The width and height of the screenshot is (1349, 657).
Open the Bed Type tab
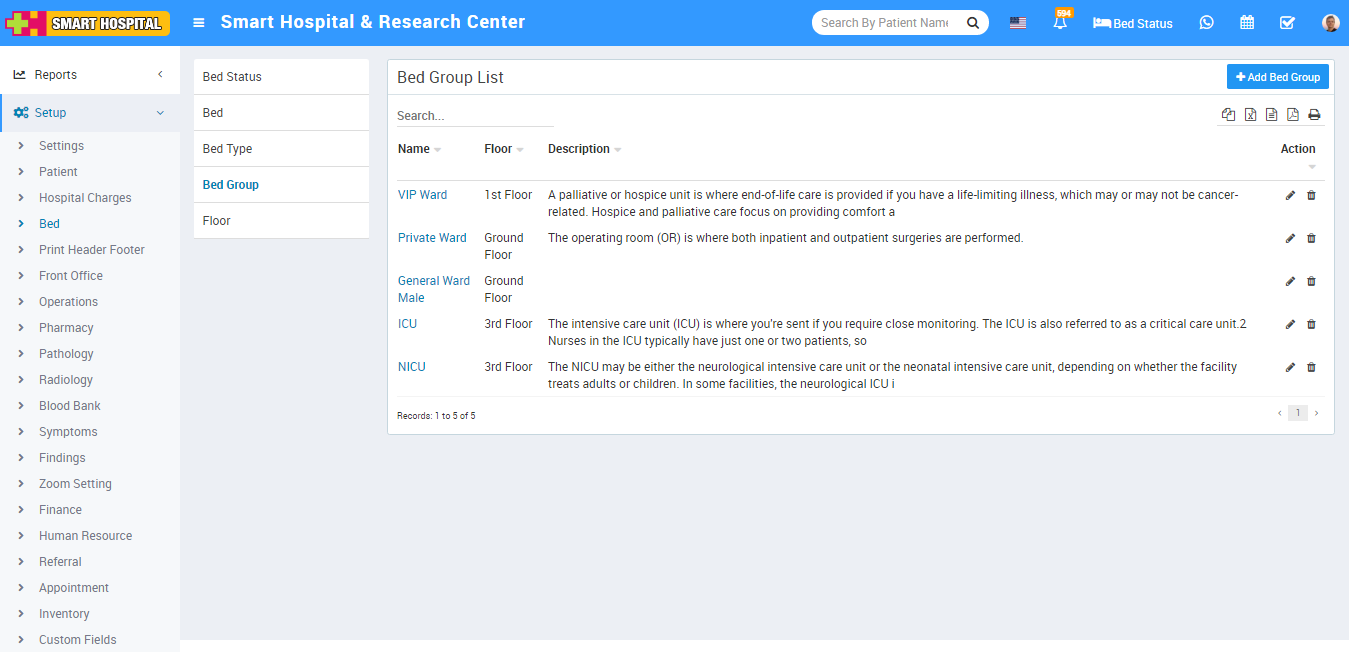click(228, 149)
